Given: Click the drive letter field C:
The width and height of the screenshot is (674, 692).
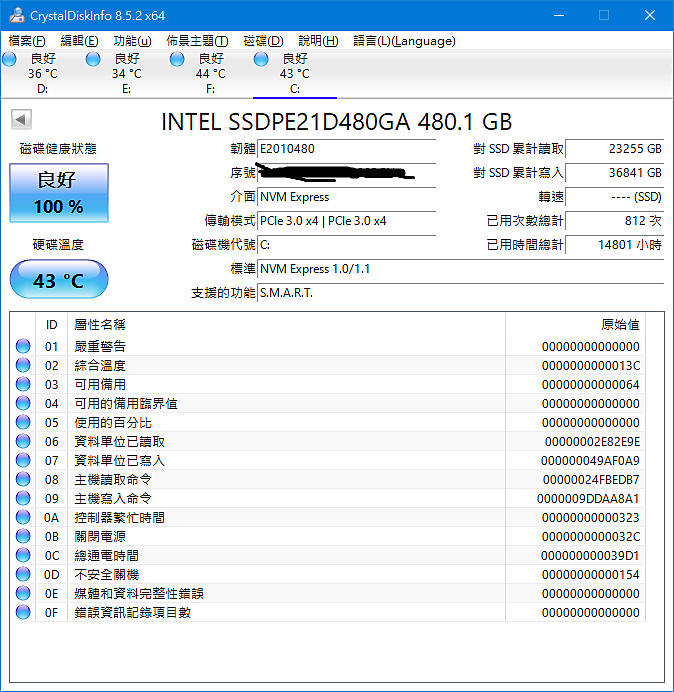Looking at the screenshot, I should [346, 244].
